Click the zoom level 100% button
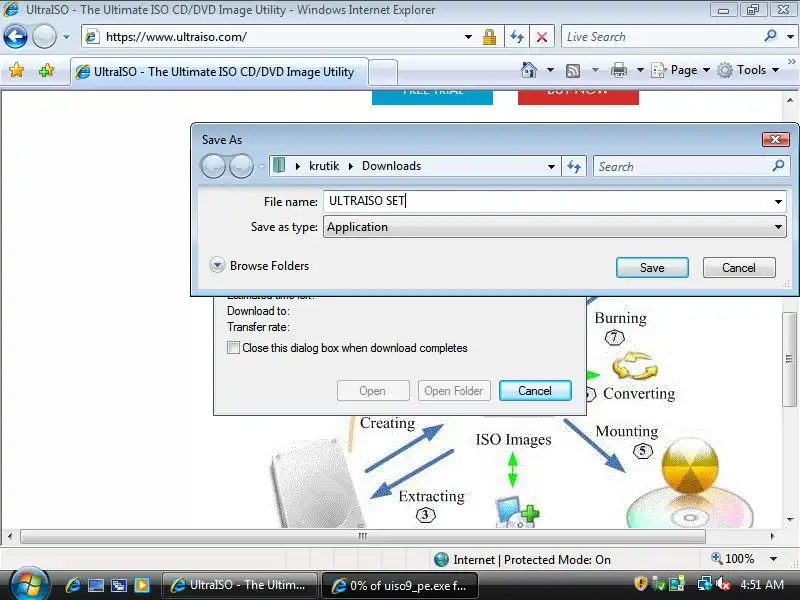Viewport: 800px width, 600px height. click(734, 559)
